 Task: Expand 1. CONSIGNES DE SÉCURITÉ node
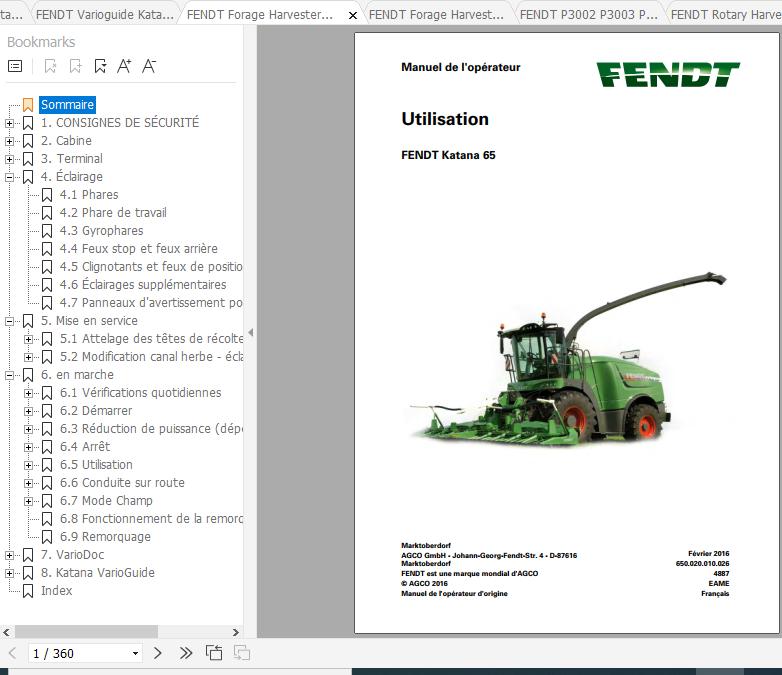[x=9, y=123]
